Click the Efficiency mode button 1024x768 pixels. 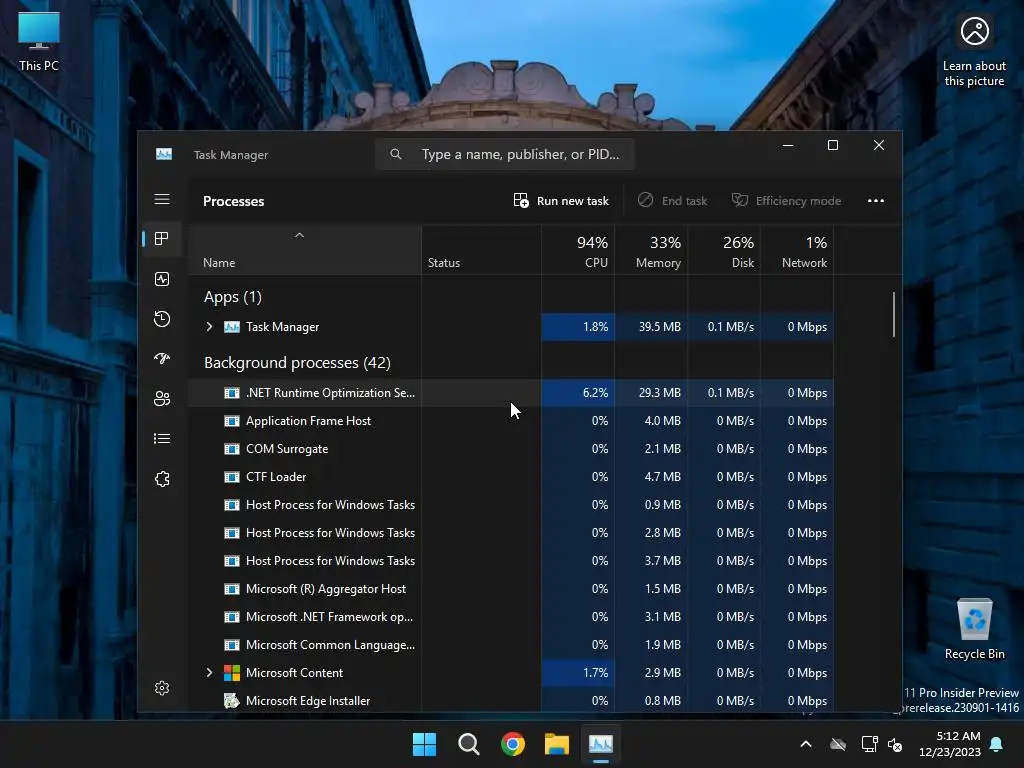(x=786, y=200)
